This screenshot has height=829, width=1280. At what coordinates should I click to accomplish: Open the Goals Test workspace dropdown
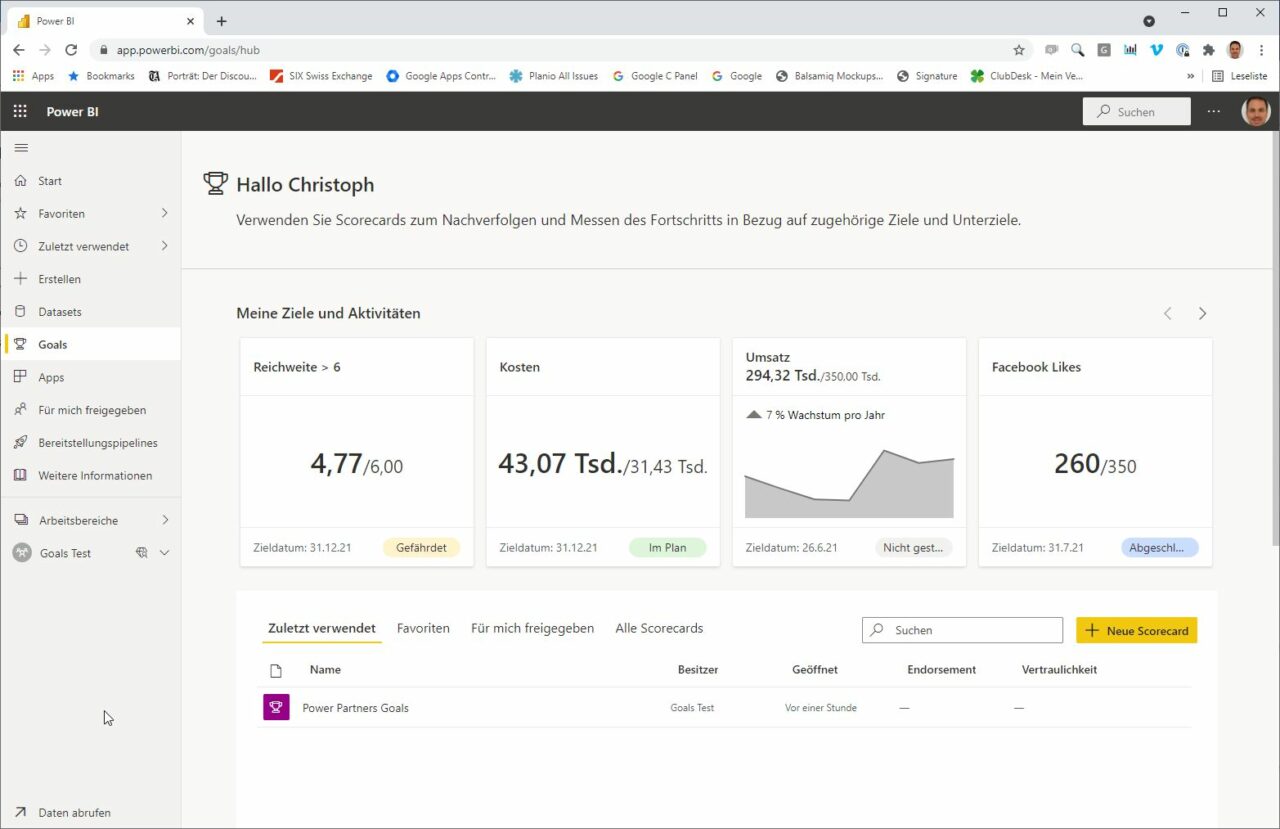tap(164, 552)
